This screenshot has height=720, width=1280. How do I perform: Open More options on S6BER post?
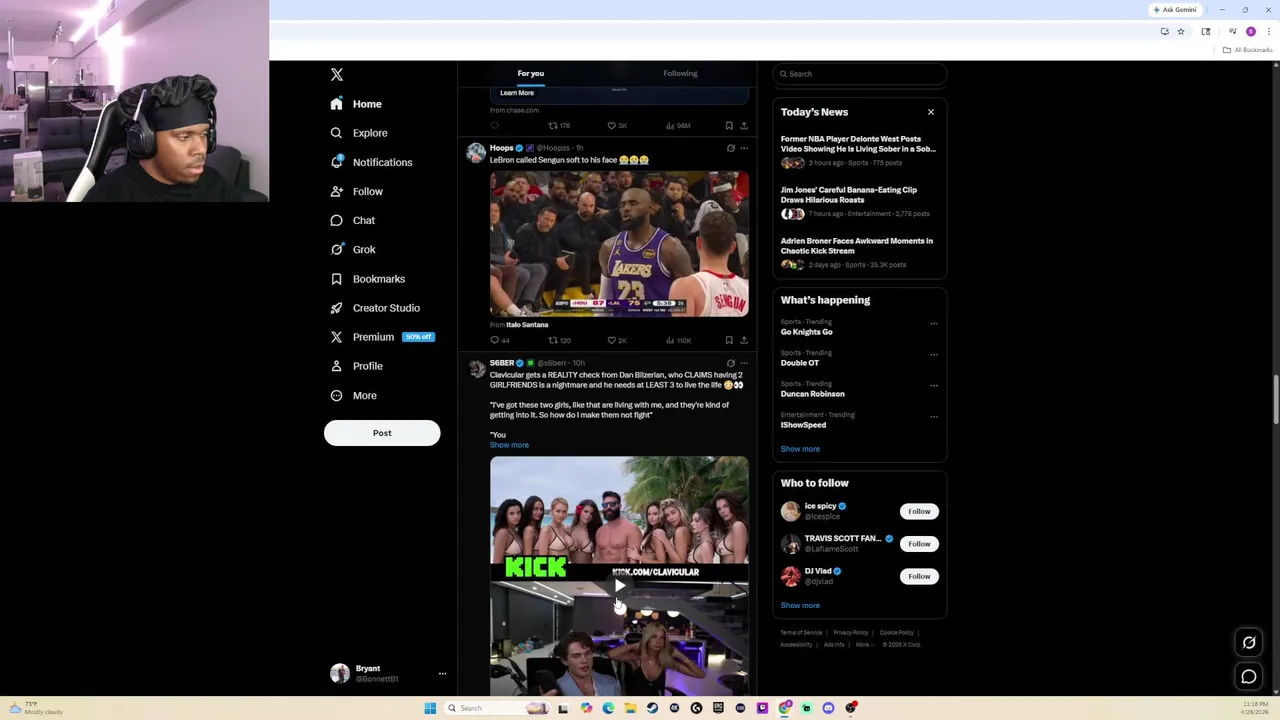[743, 363]
